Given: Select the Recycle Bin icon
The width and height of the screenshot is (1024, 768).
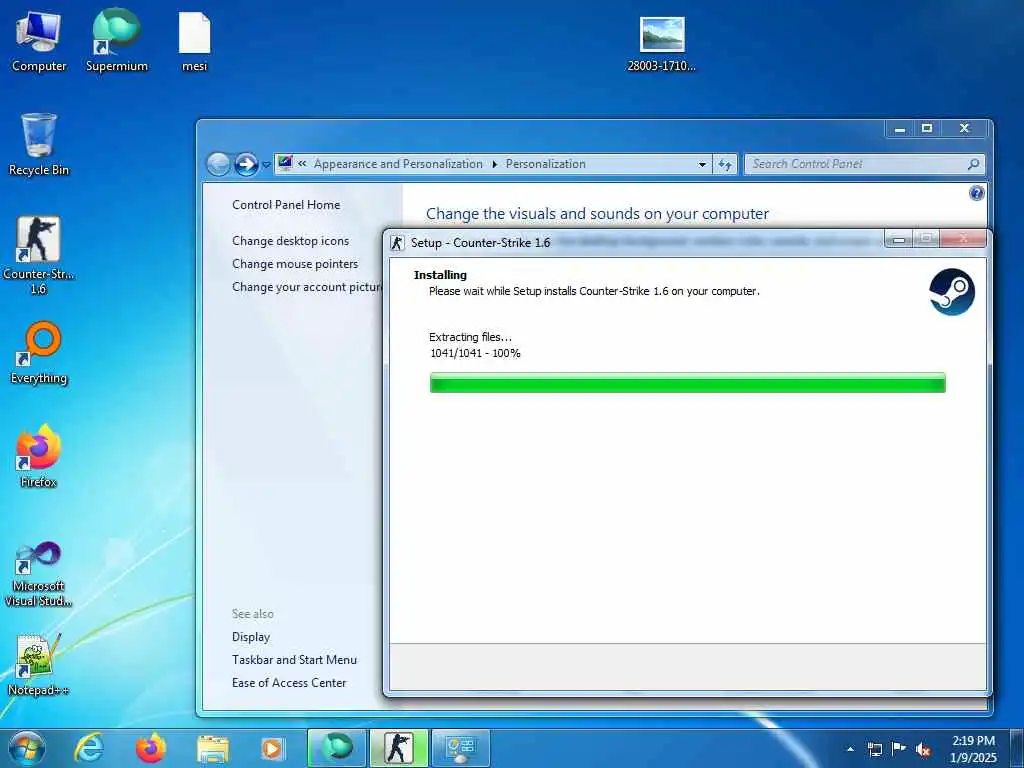Looking at the screenshot, I should pyautogui.click(x=39, y=144).
